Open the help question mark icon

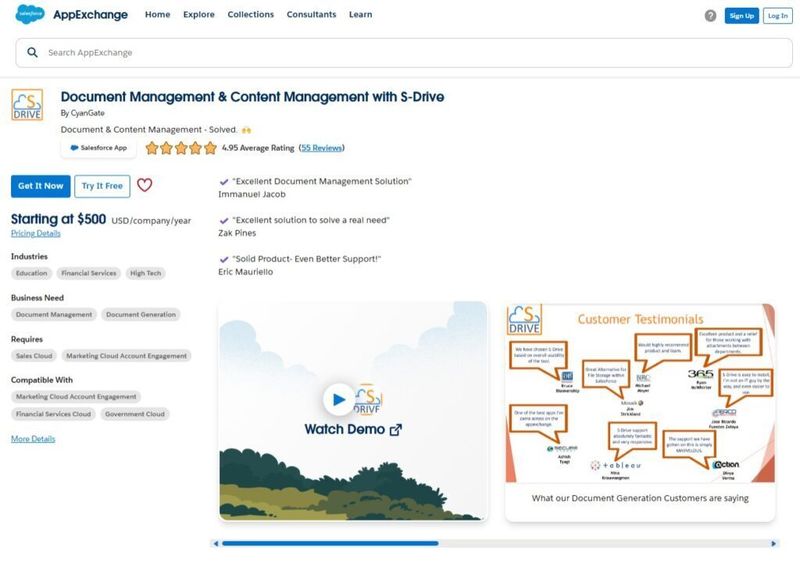tap(710, 16)
